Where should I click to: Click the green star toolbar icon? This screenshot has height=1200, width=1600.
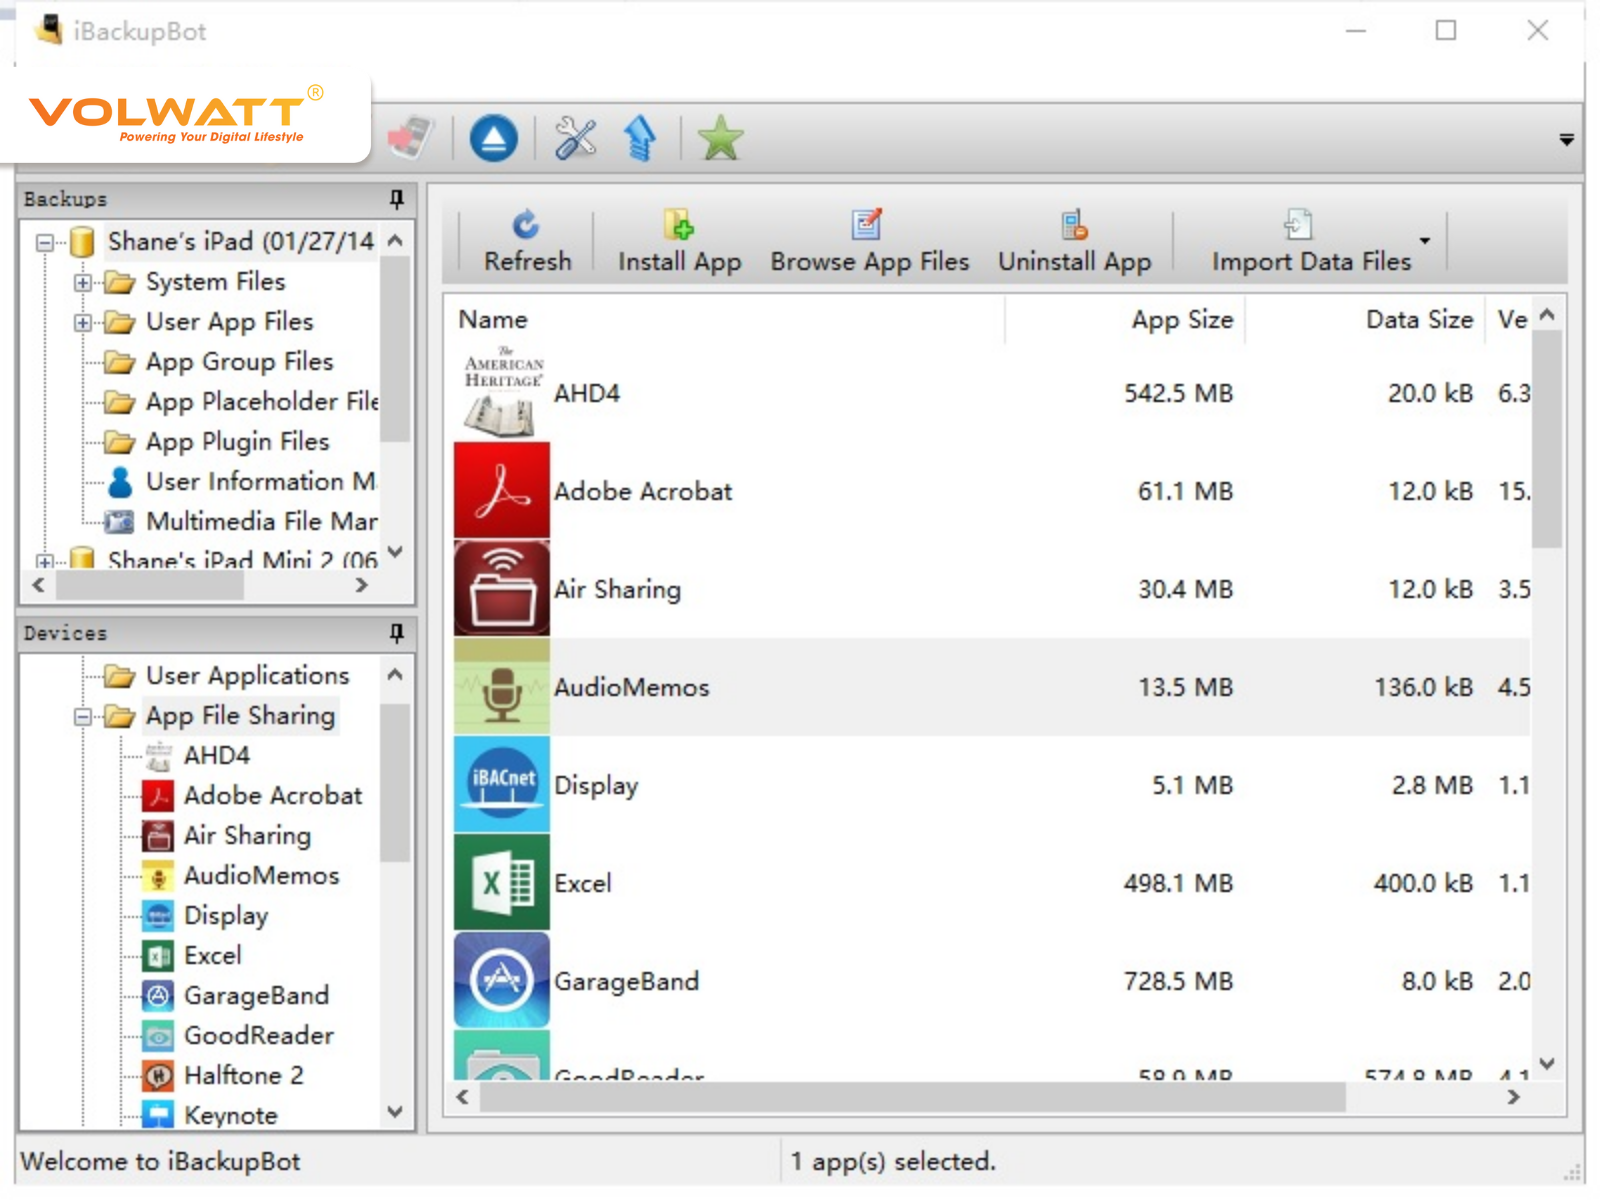(720, 138)
